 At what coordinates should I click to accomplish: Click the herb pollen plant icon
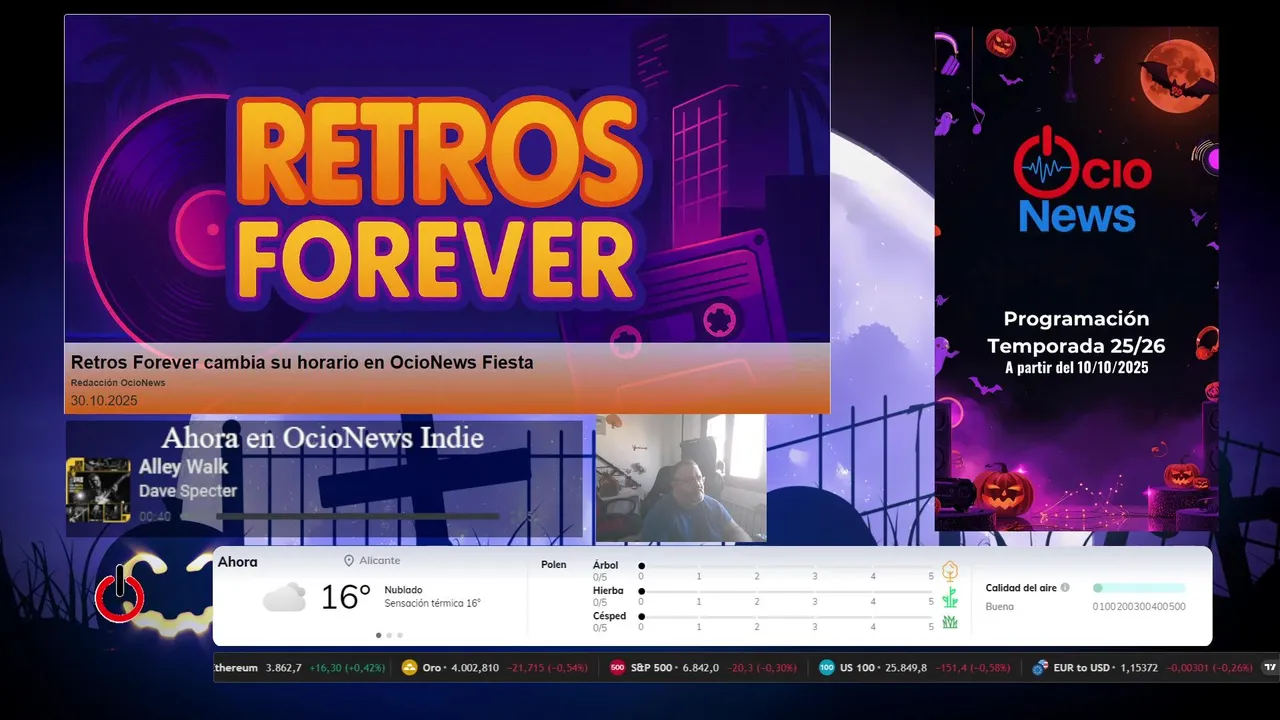tap(950, 598)
